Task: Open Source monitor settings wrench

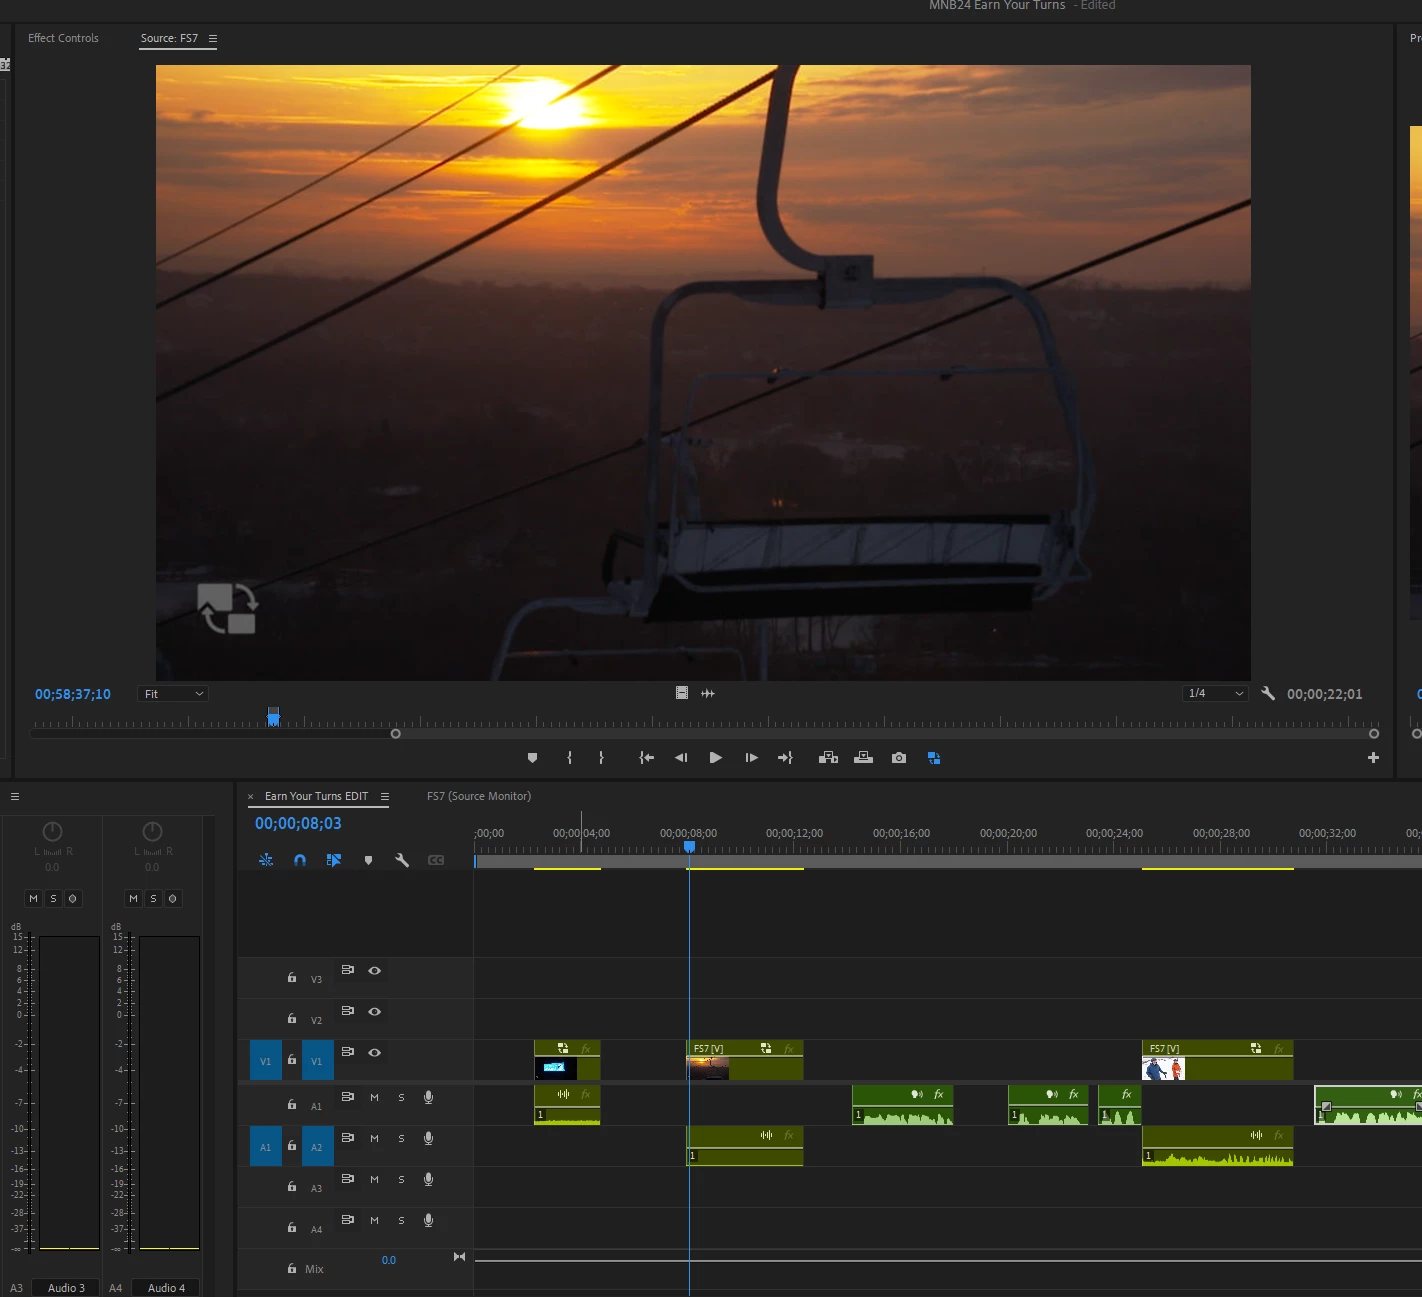Action: [1268, 693]
